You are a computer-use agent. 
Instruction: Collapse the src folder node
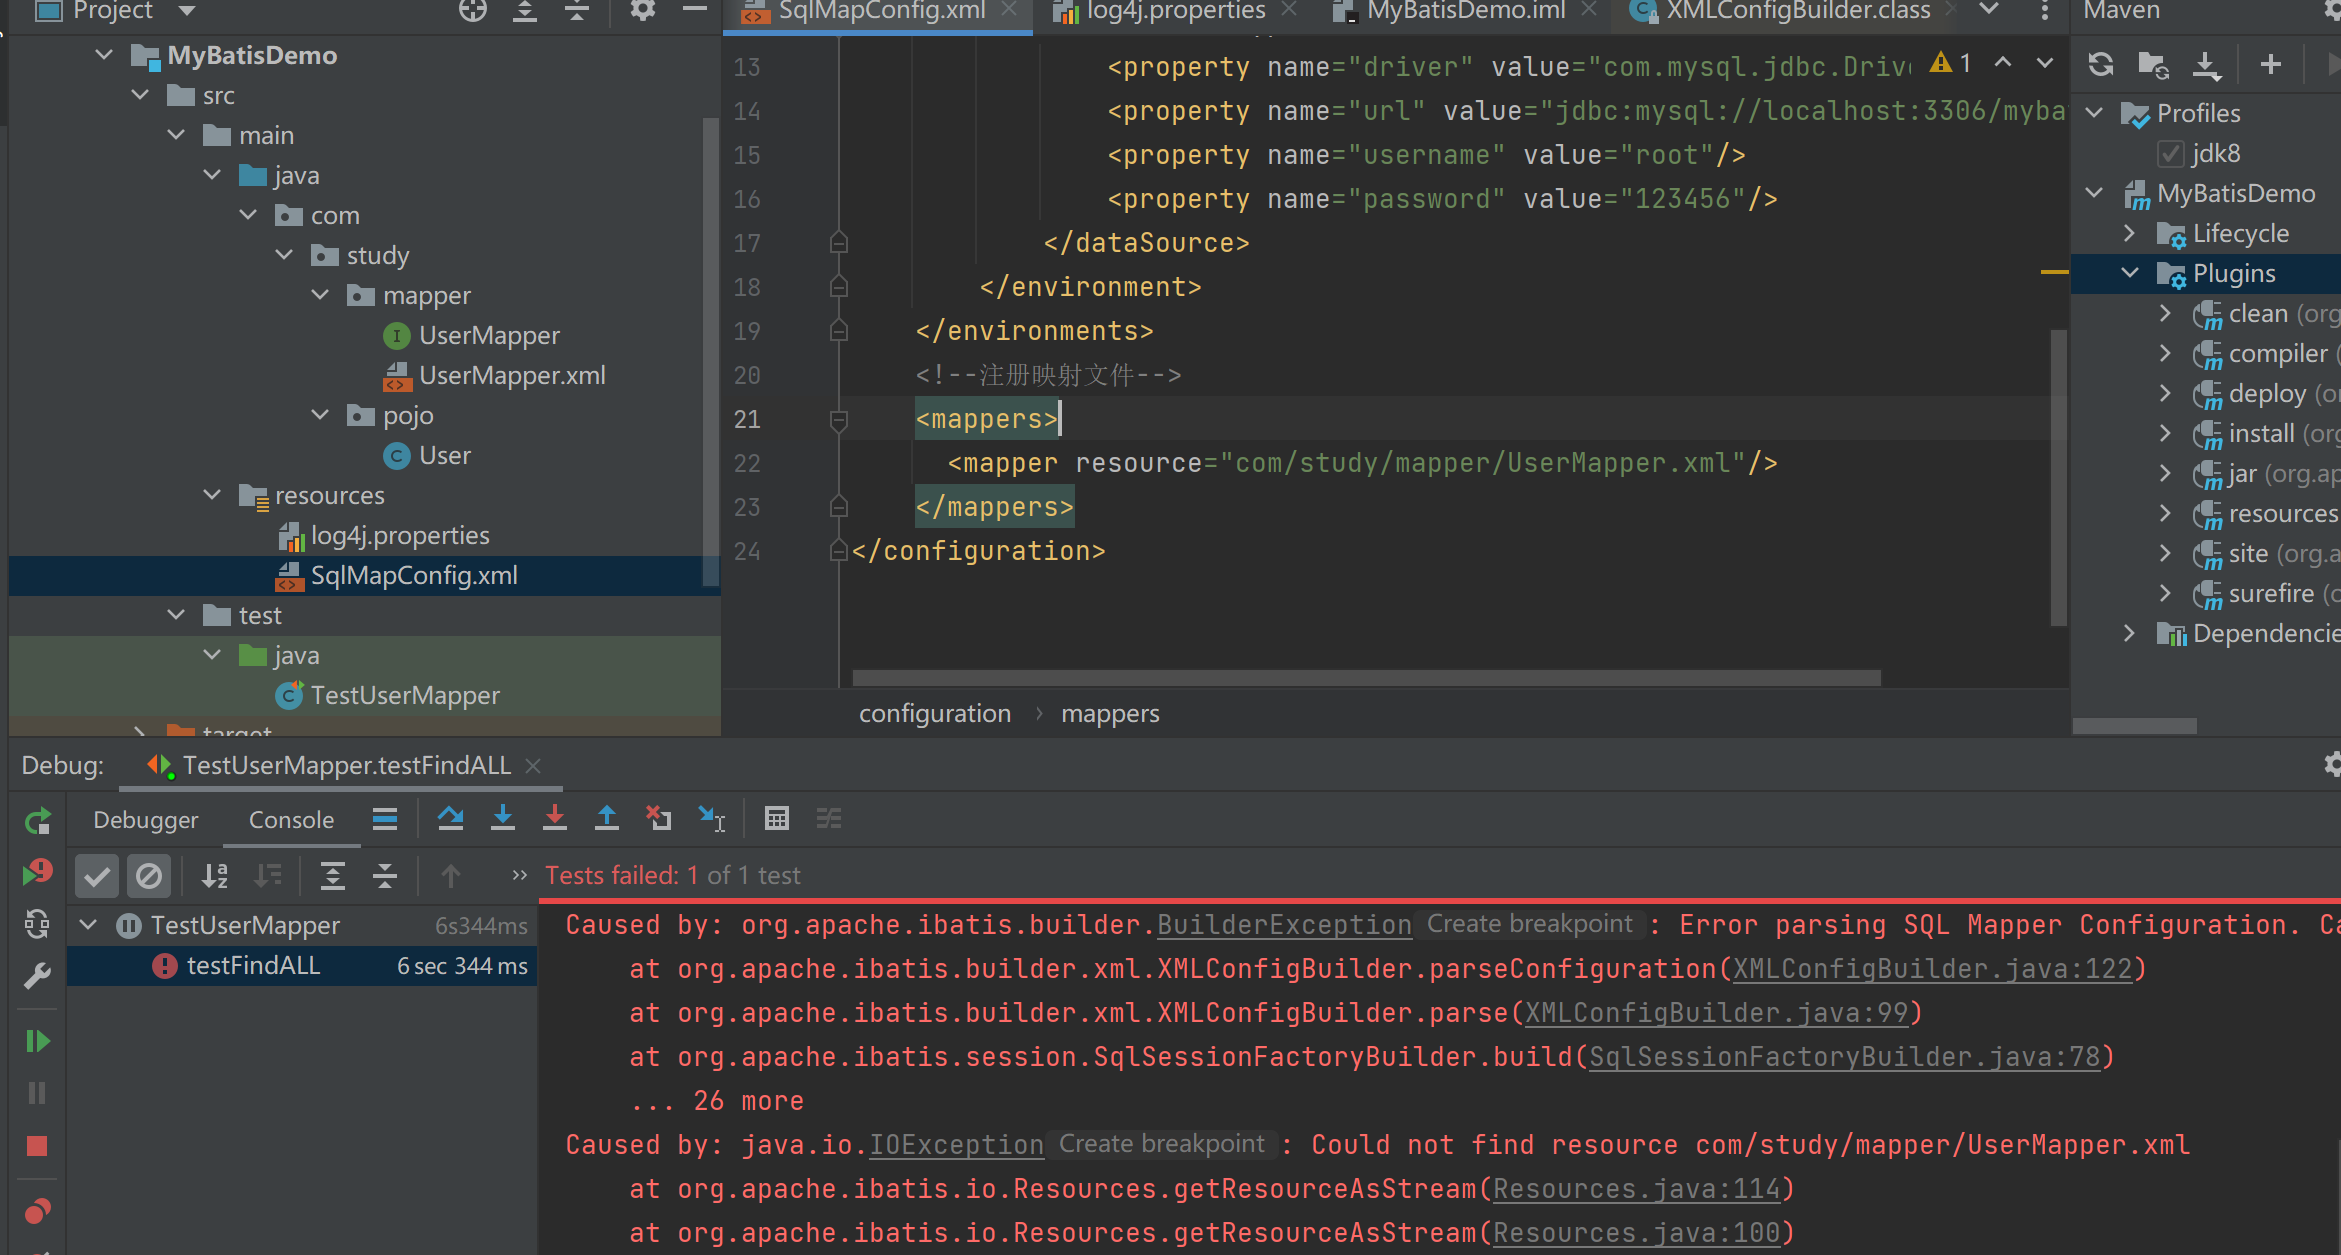(140, 94)
